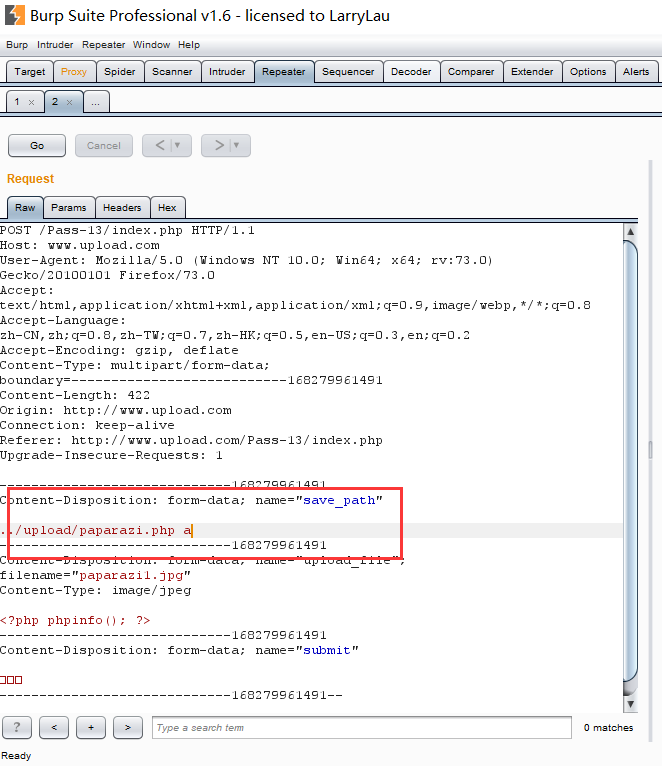Open search help with the question mark button
The height and width of the screenshot is (766, 662).
pyautogui.click(x=17, y=727)
